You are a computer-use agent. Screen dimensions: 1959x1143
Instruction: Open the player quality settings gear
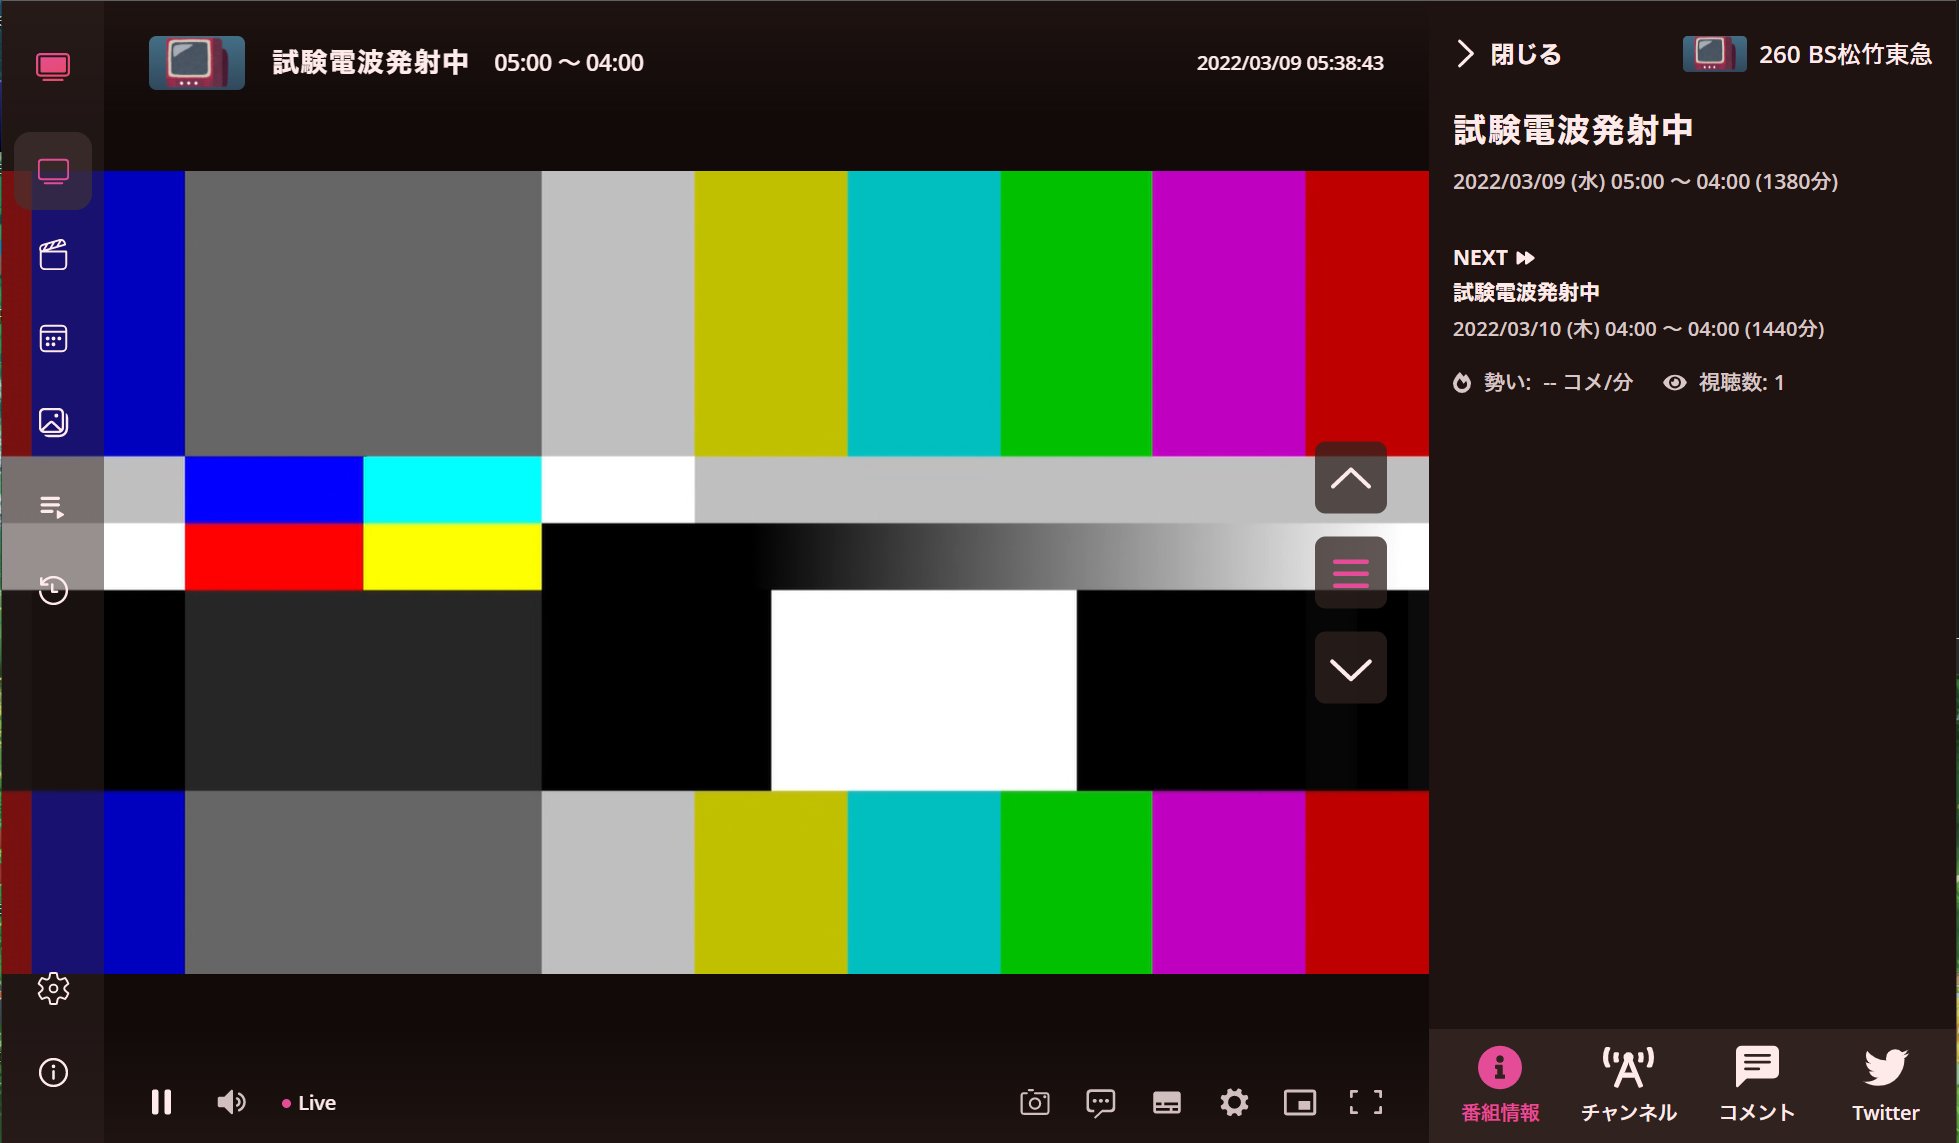[x=1233, y=1102]
